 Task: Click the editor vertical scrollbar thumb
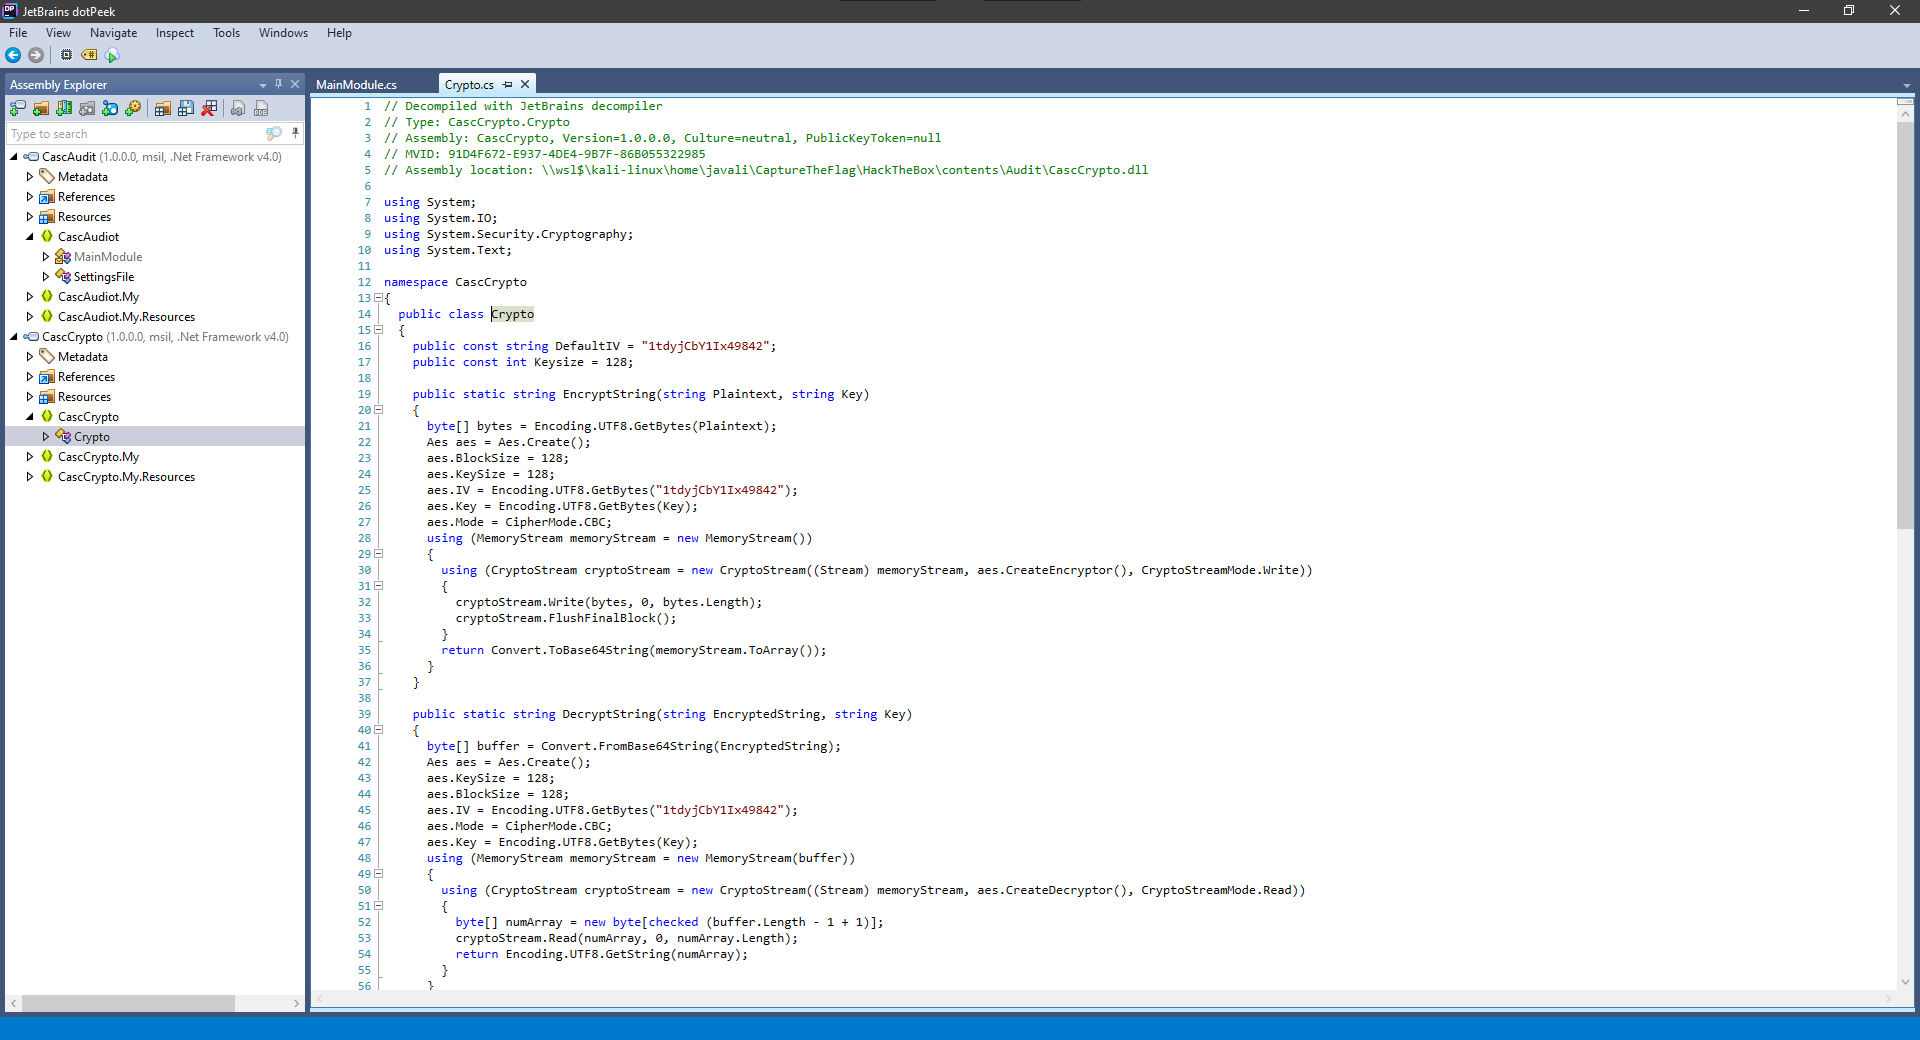(x=1905, y=325)
